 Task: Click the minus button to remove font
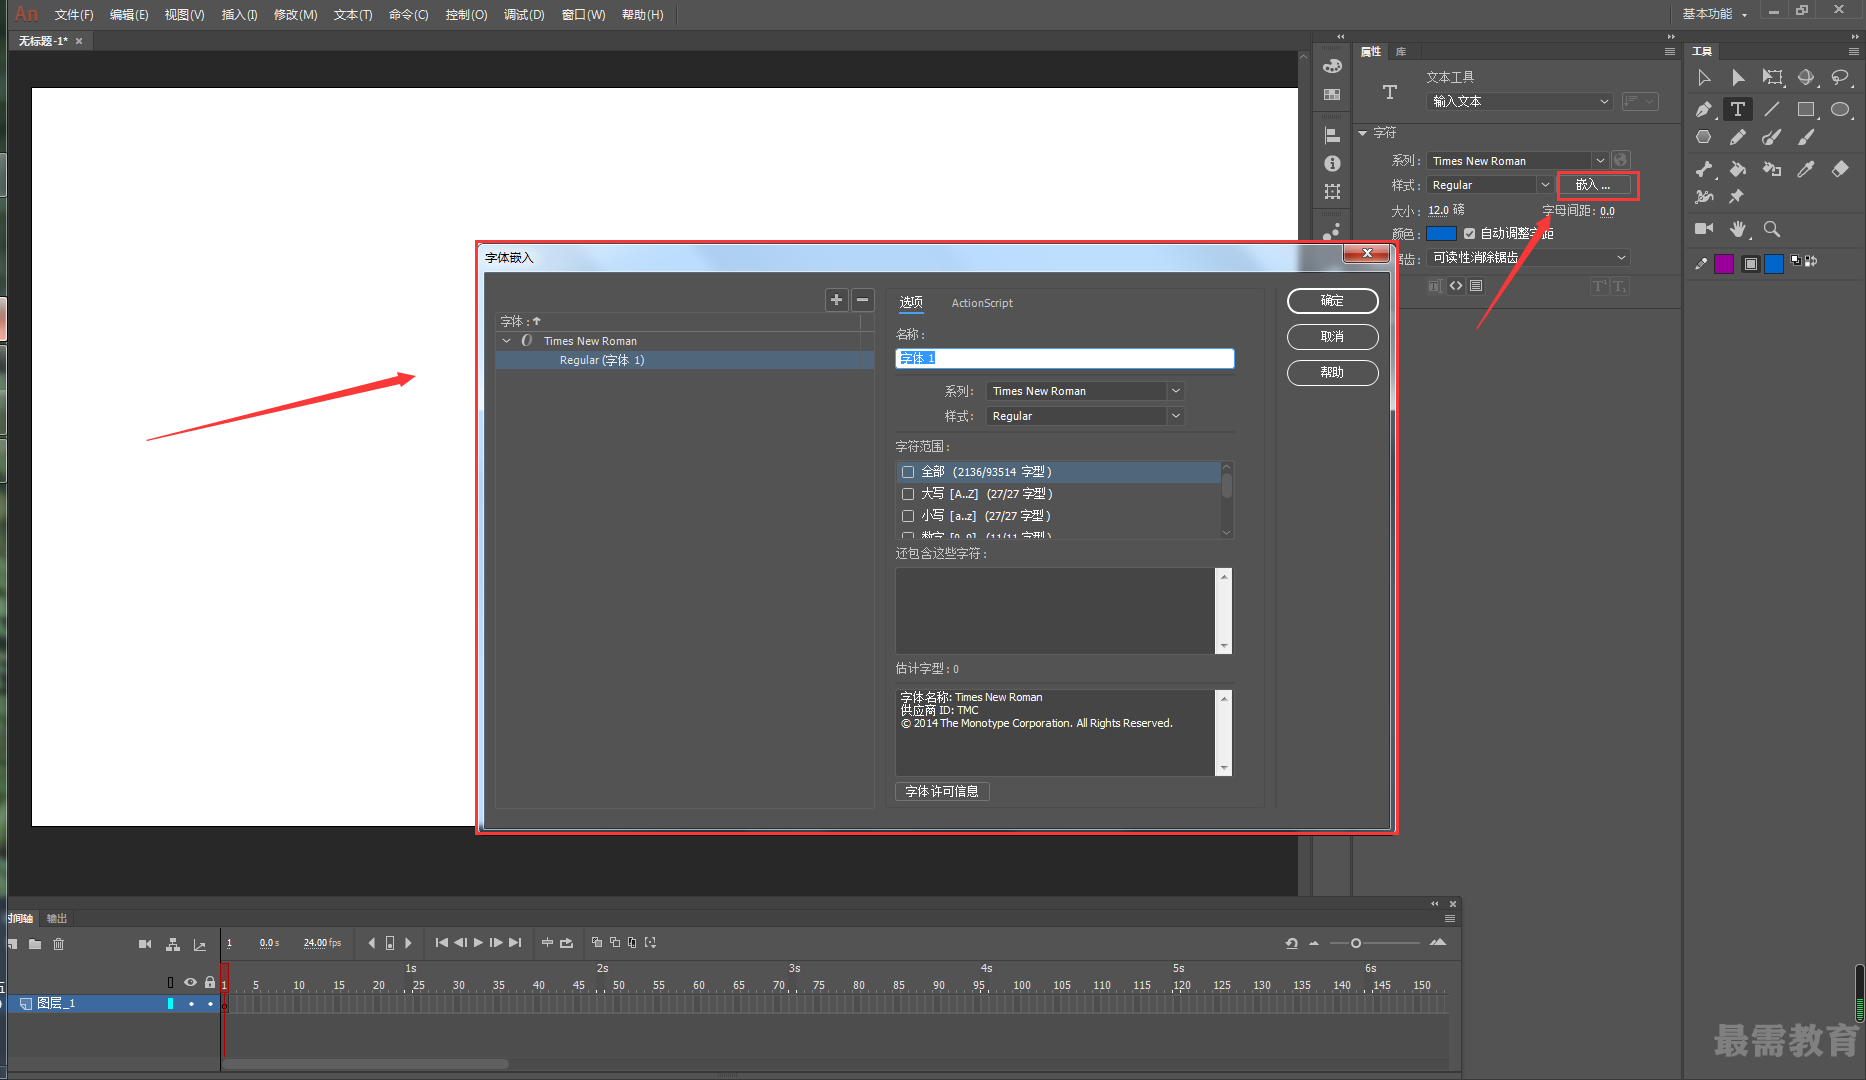point(862,300)
